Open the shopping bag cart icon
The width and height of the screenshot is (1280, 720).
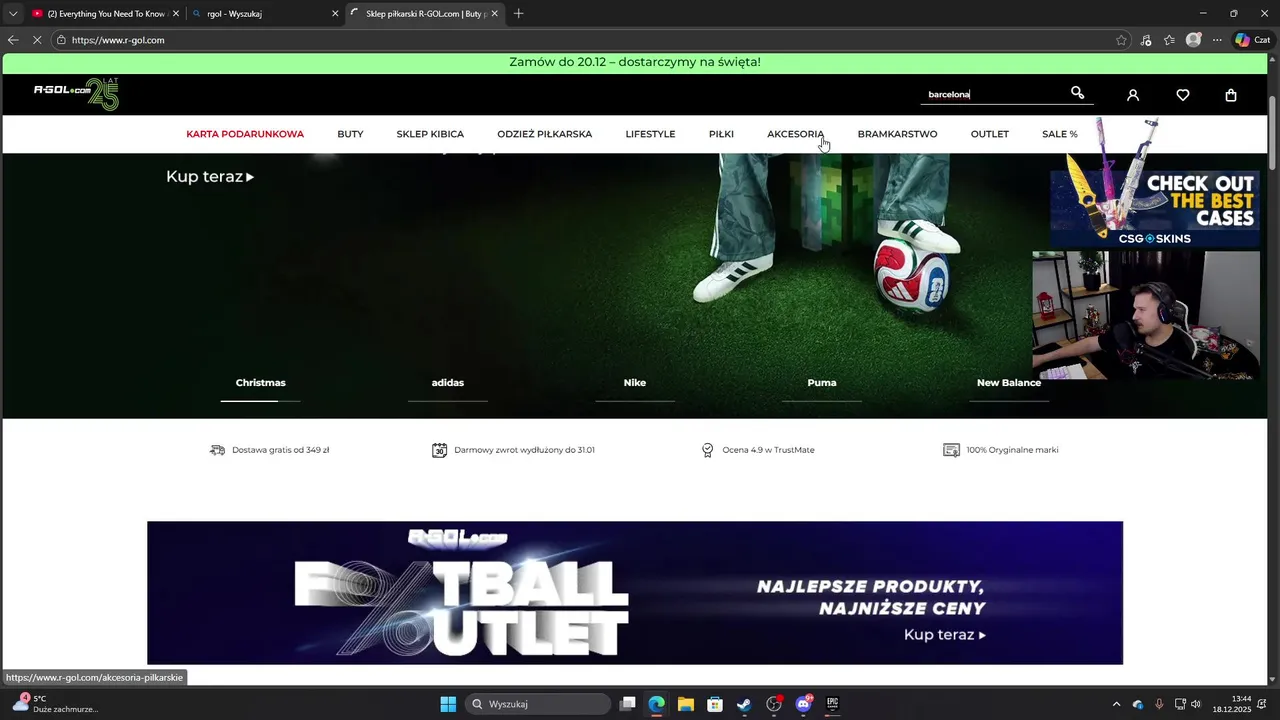[x=1231, y=95]
